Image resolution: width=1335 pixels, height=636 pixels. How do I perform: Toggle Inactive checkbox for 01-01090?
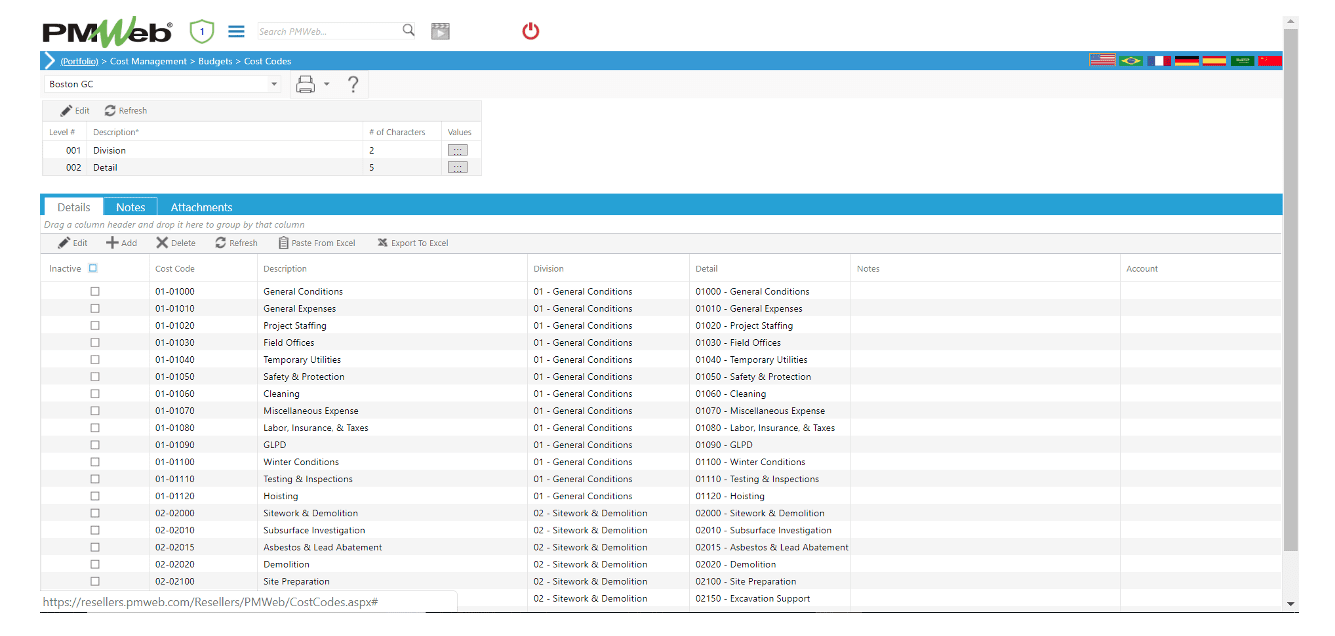point(95,444)
